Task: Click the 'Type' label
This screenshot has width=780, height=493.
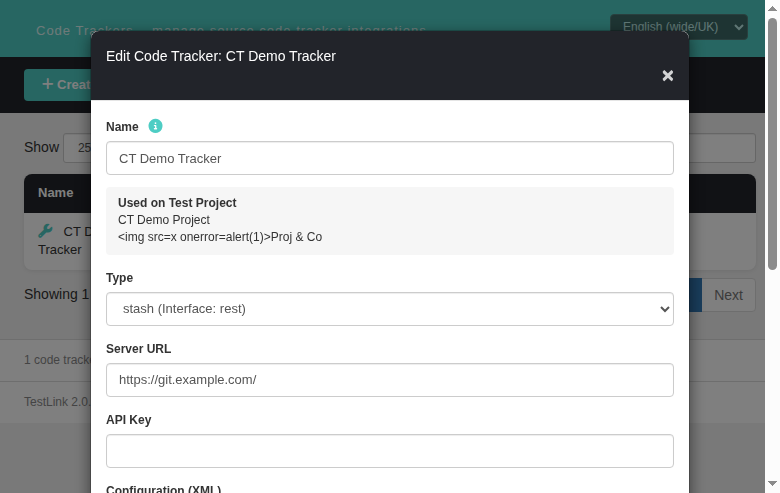Action: 119,278
